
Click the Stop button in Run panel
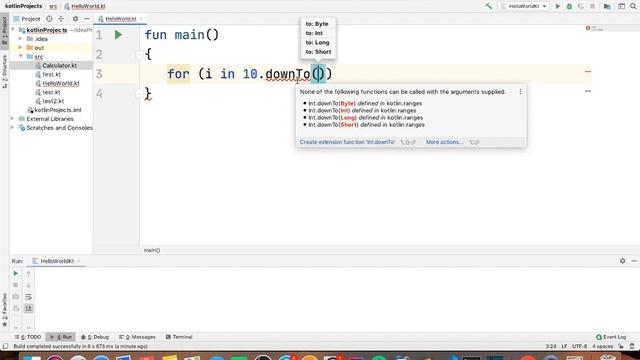(x=16, y=285)
